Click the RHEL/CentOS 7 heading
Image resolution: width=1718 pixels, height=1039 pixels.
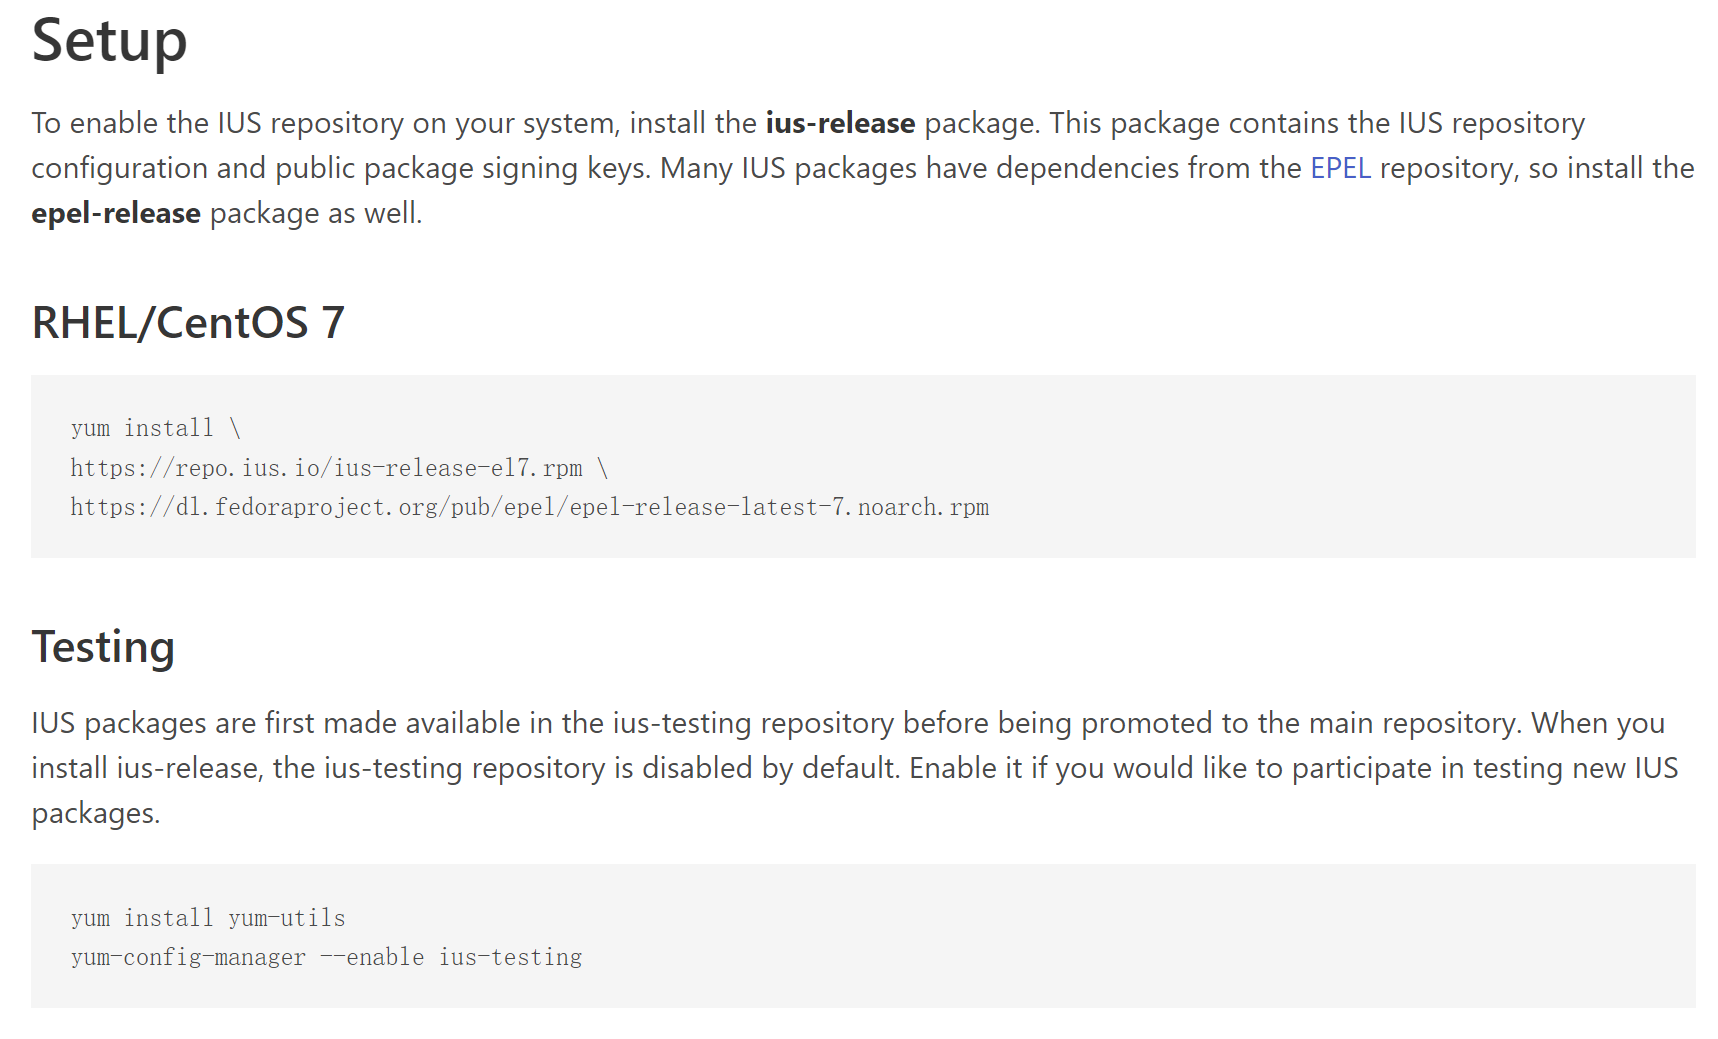click(188, 323)
